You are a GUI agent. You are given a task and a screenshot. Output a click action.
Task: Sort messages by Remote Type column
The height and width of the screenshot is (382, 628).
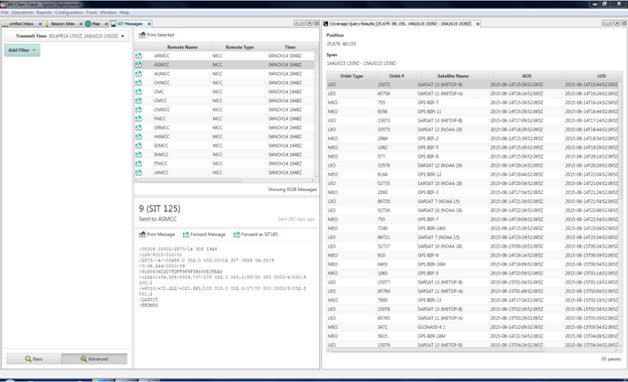tap(240, 47)
